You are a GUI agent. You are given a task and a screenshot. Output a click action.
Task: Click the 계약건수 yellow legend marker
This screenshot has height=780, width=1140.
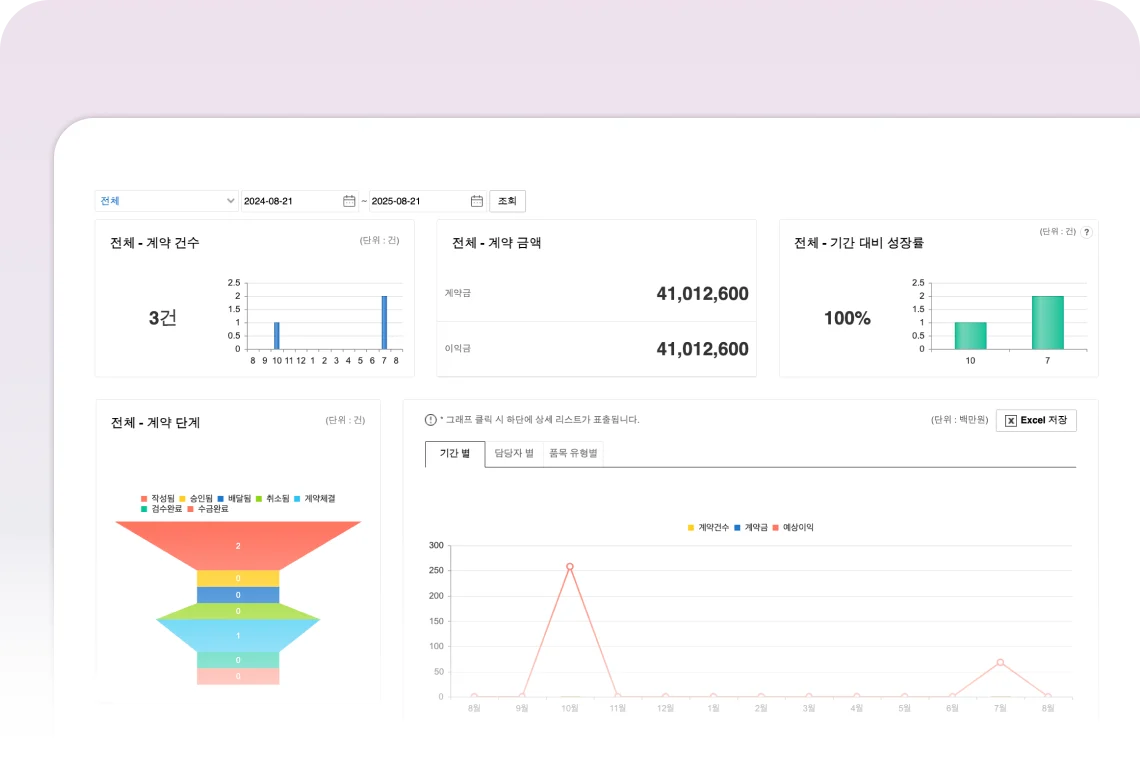click(x=691, y=527)
